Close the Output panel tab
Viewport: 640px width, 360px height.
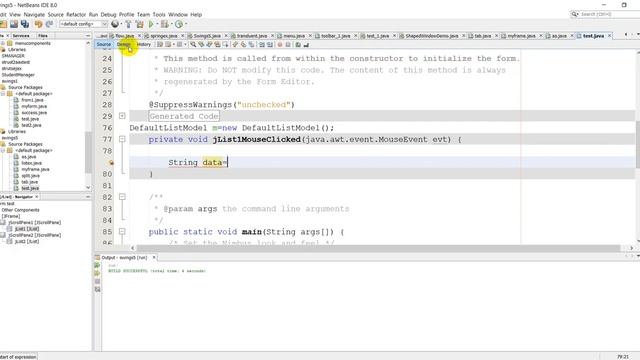click(x=154, y=258)
